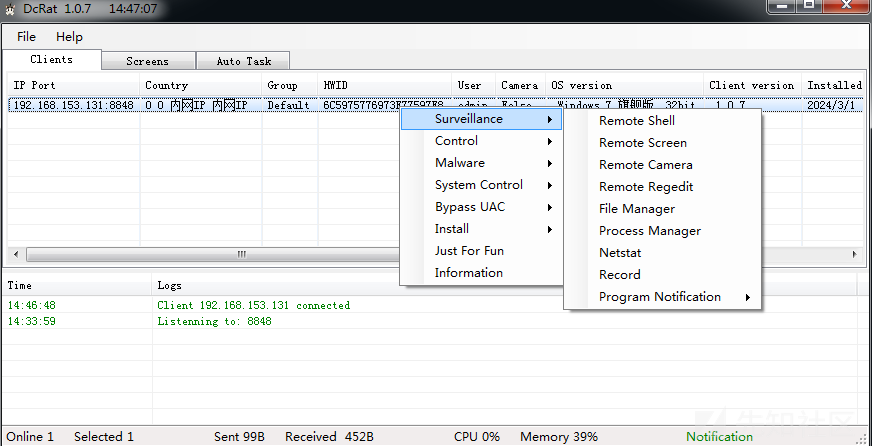Open the Control submenu
Screen dimensions: 872x446
click(x=481, y=141)
